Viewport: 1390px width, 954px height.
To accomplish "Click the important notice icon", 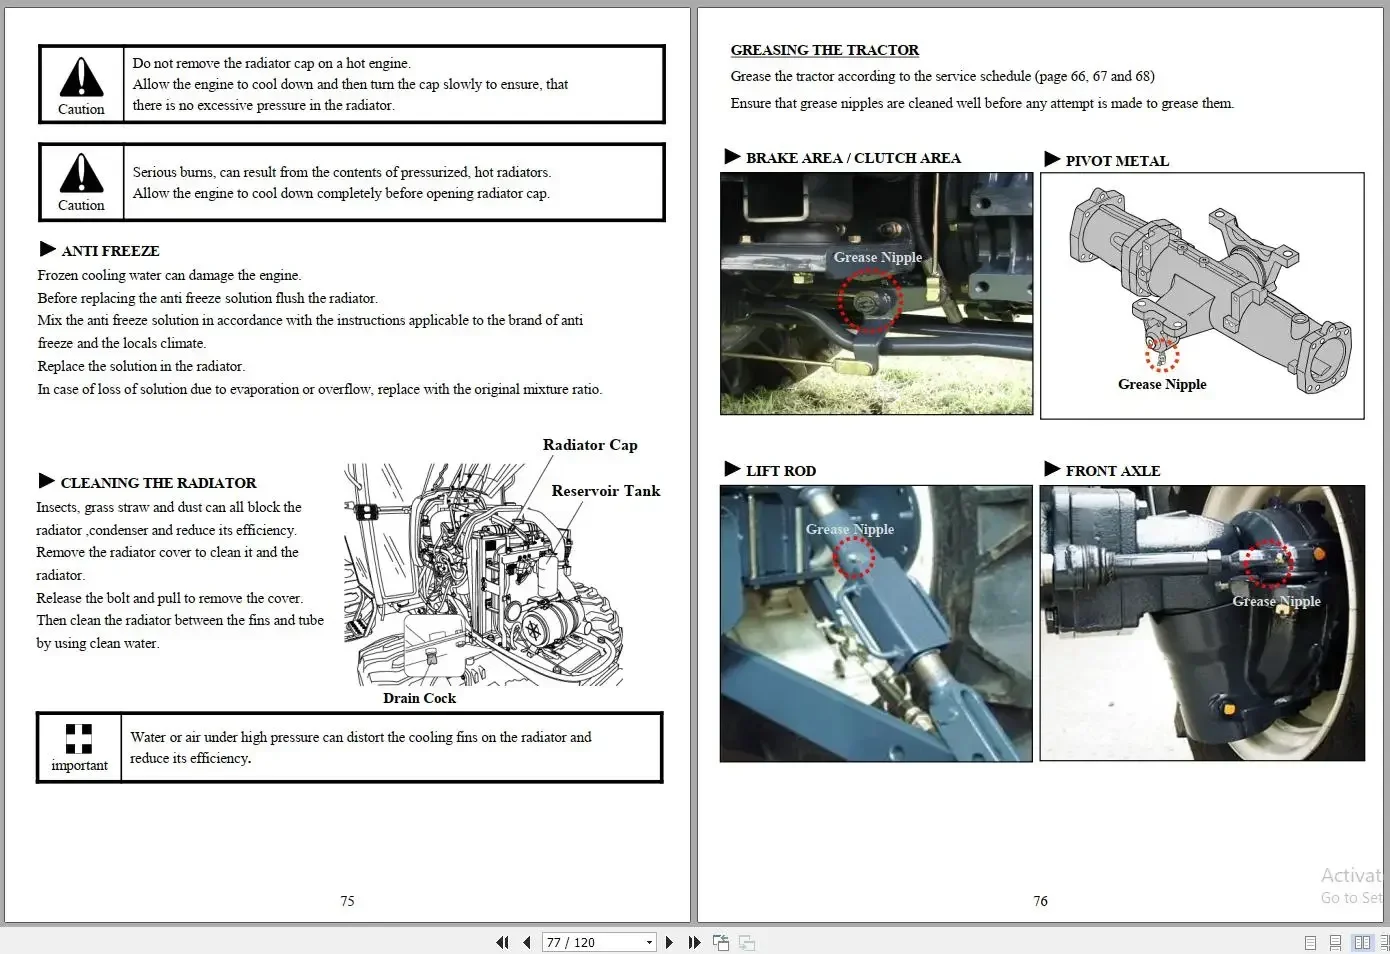I will 79,738.
